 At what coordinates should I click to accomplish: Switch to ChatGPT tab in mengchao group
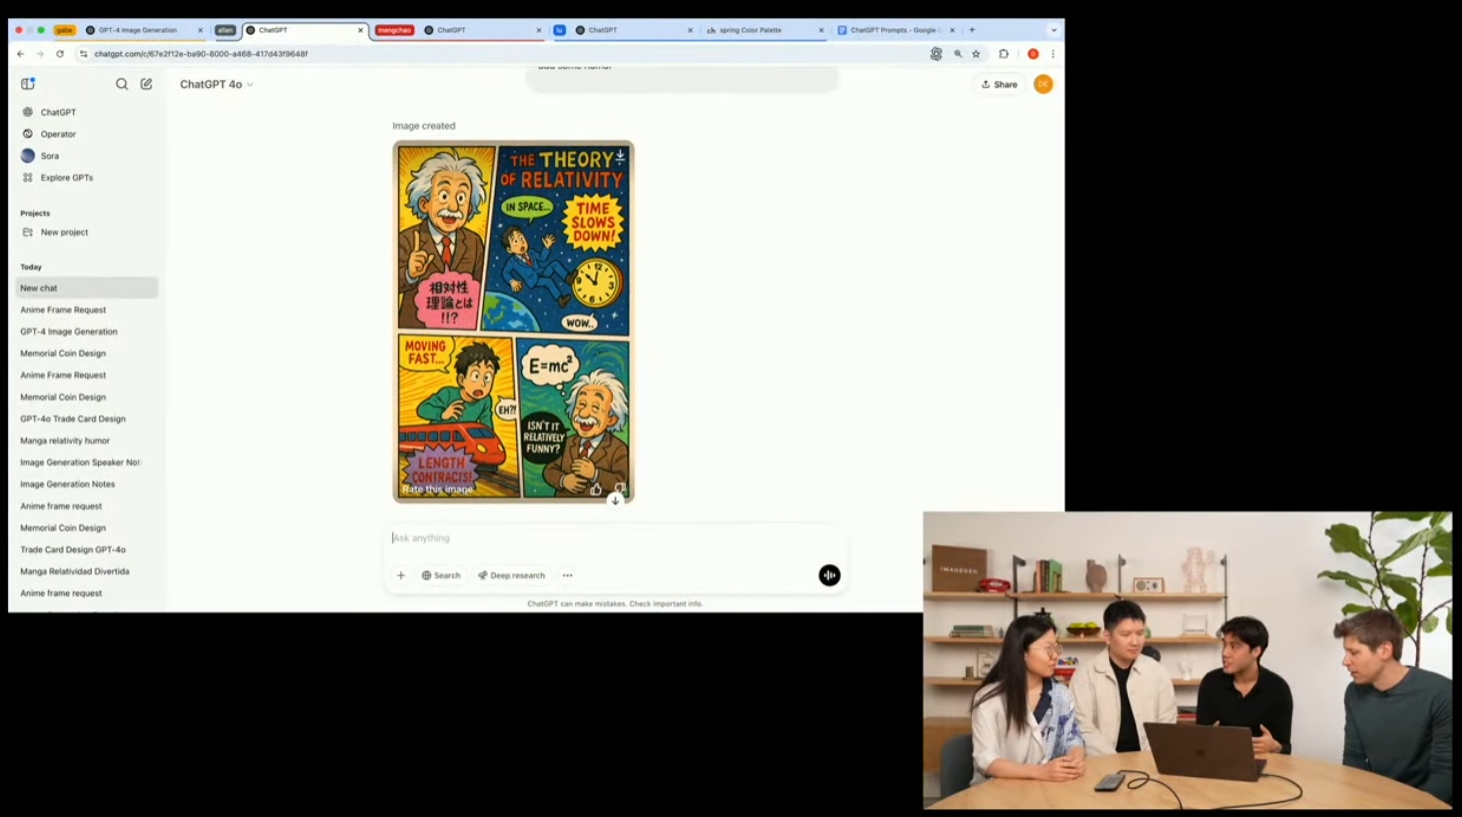point(482,30)
